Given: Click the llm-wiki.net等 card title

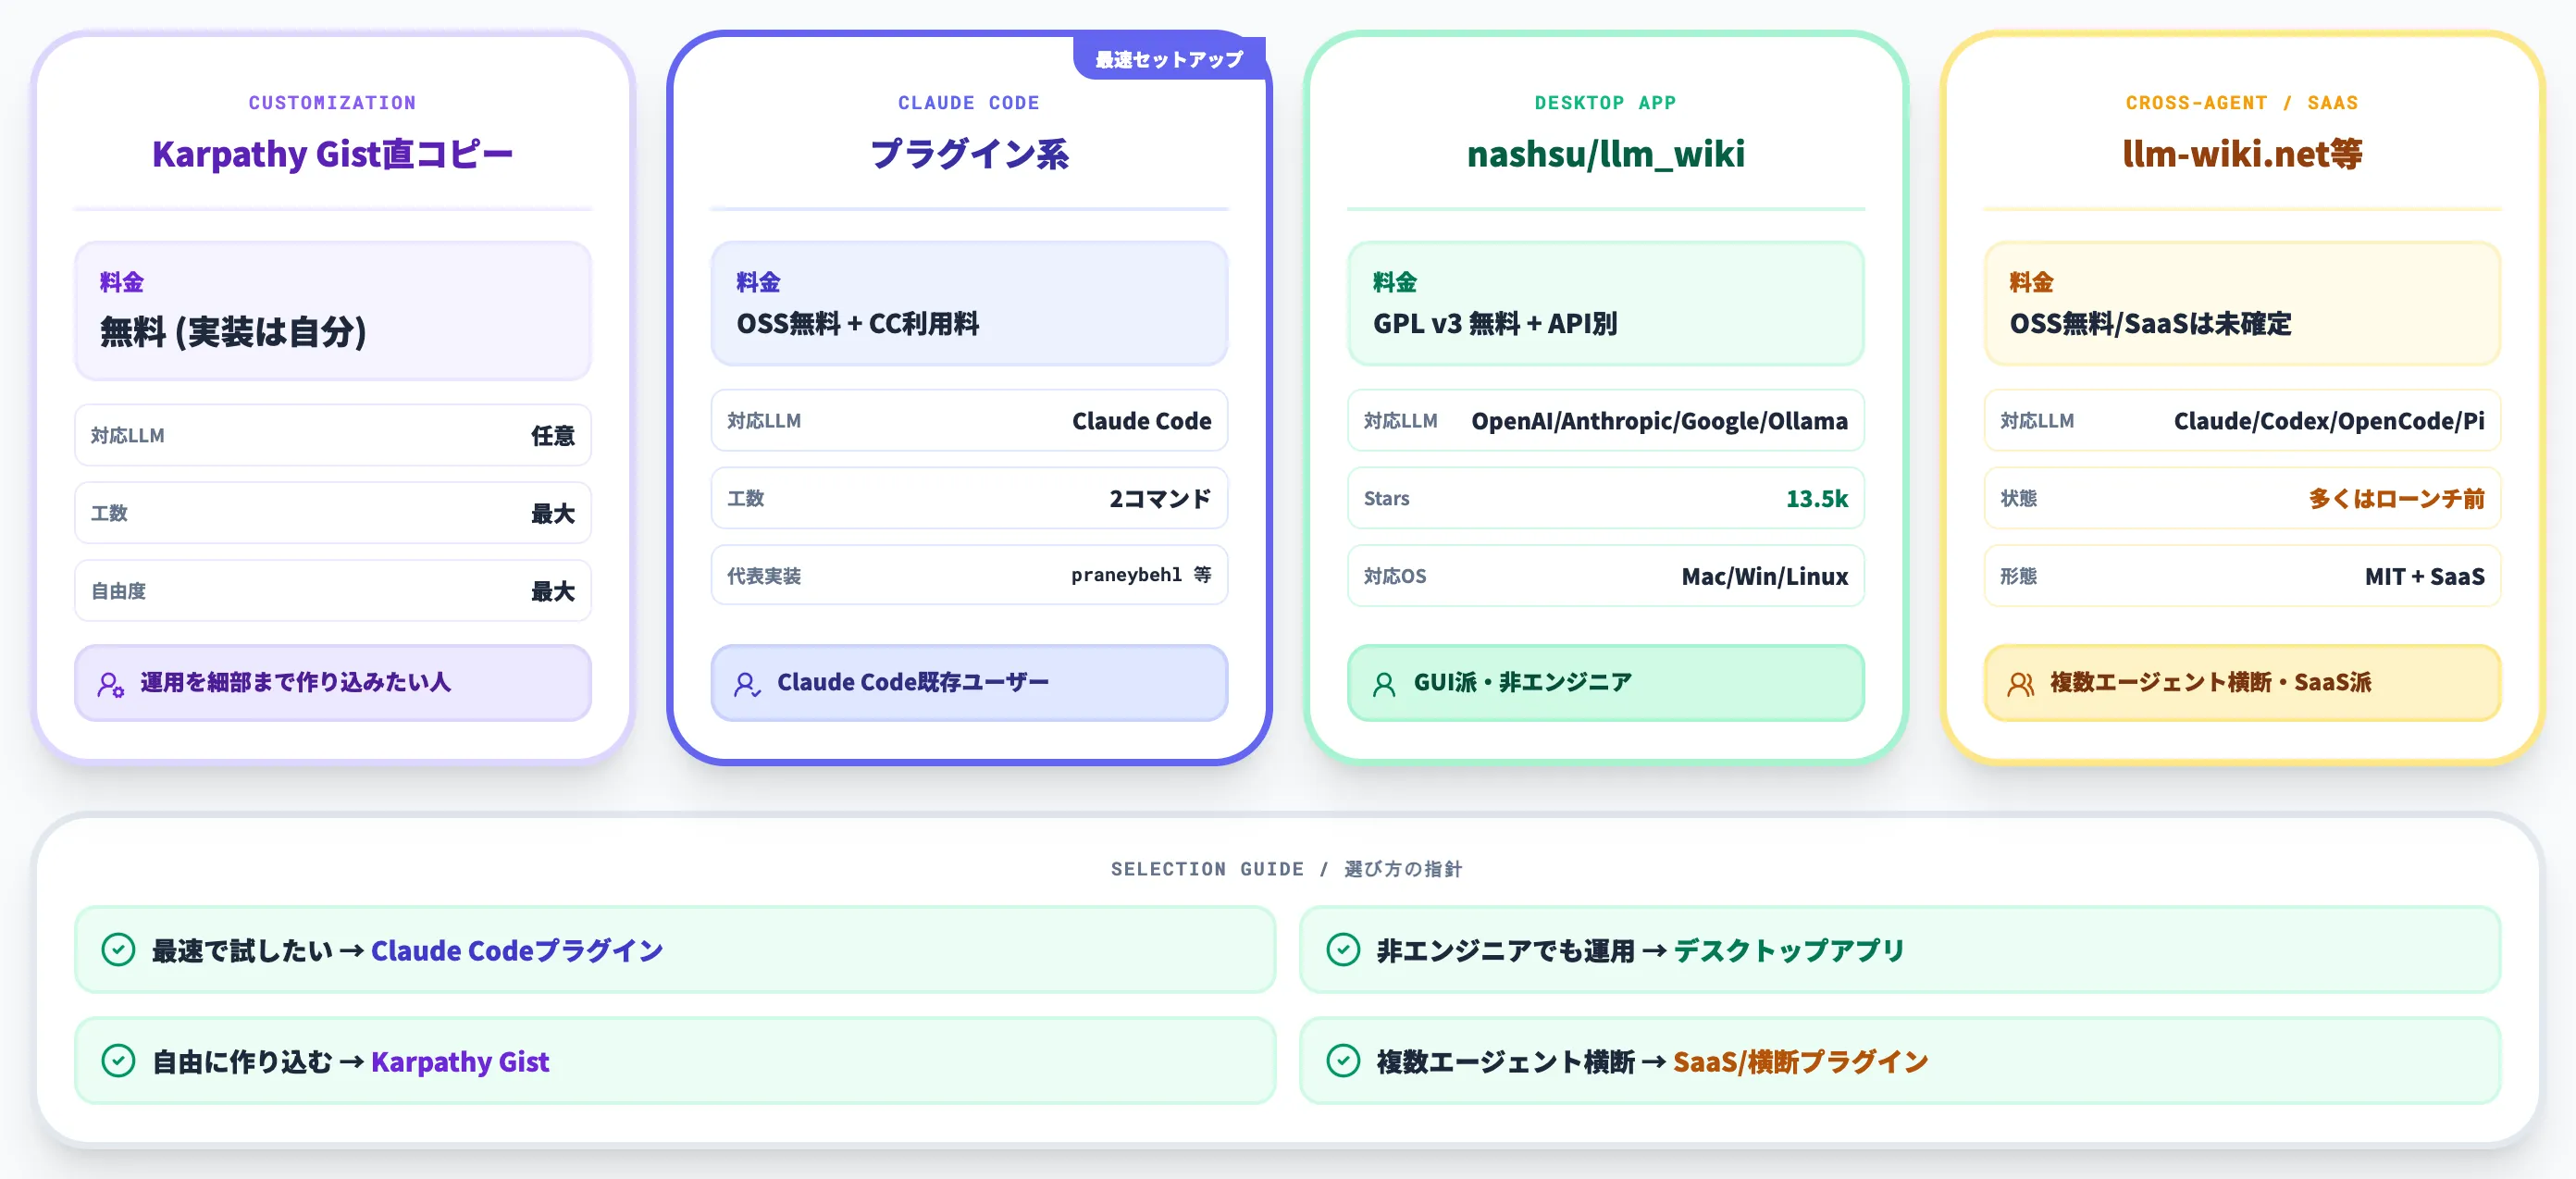Looking at the screenshot, I should coord(2242,154).
